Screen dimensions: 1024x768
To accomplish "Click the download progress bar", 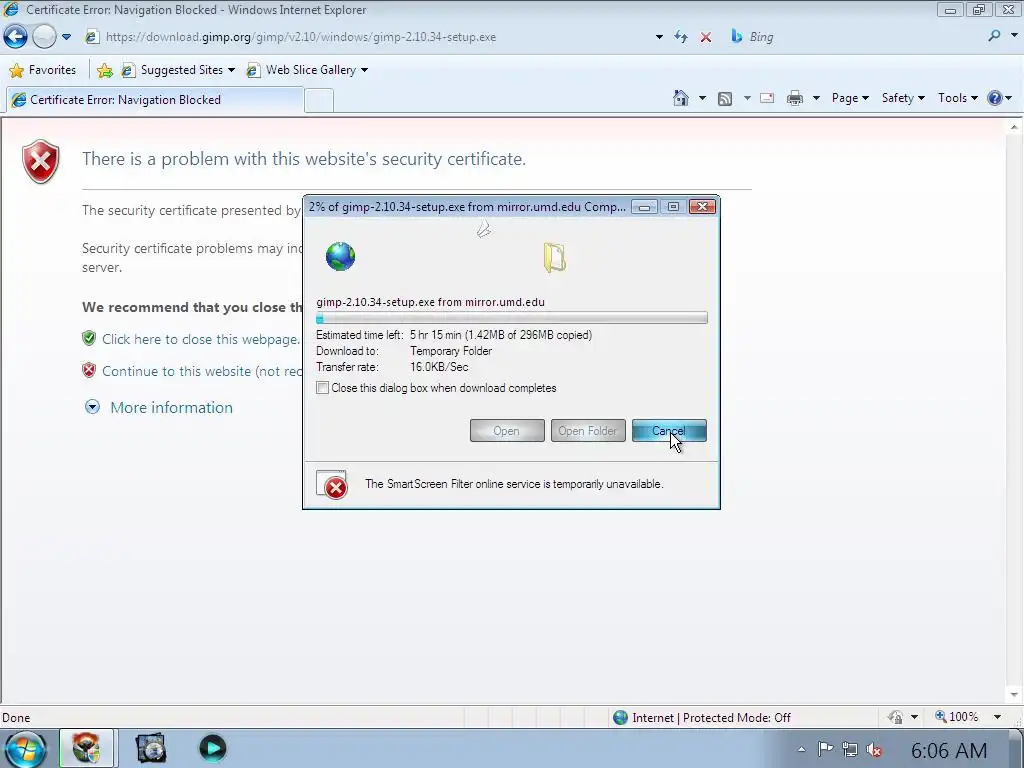I will (511, 318).
